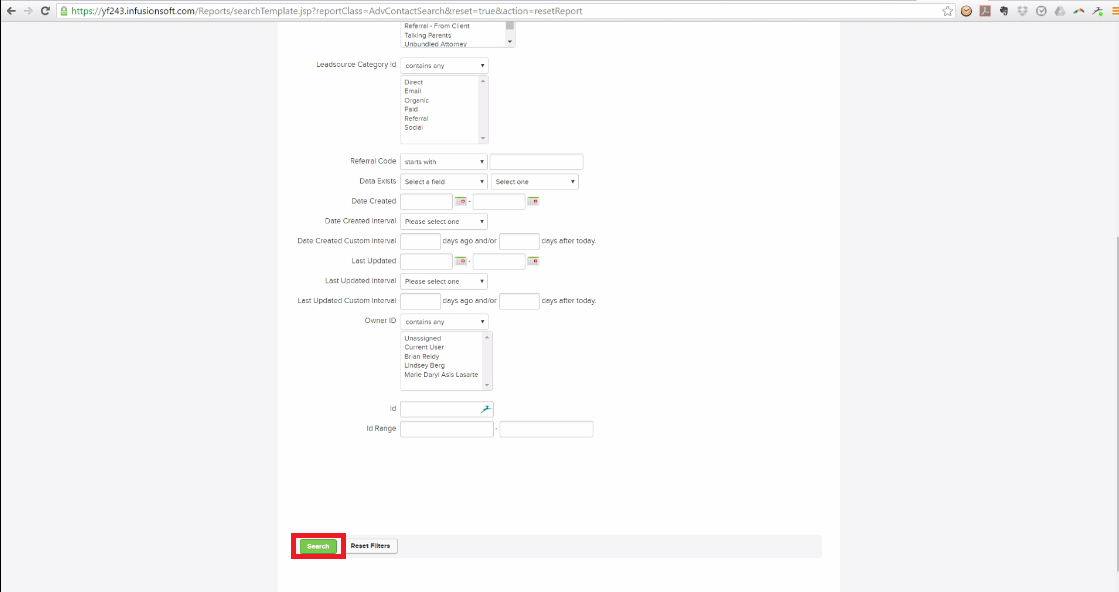The height and width of the screenshot is (592, 1119).
Task: Click the Reset Filters button
Action: click(370, 546)
